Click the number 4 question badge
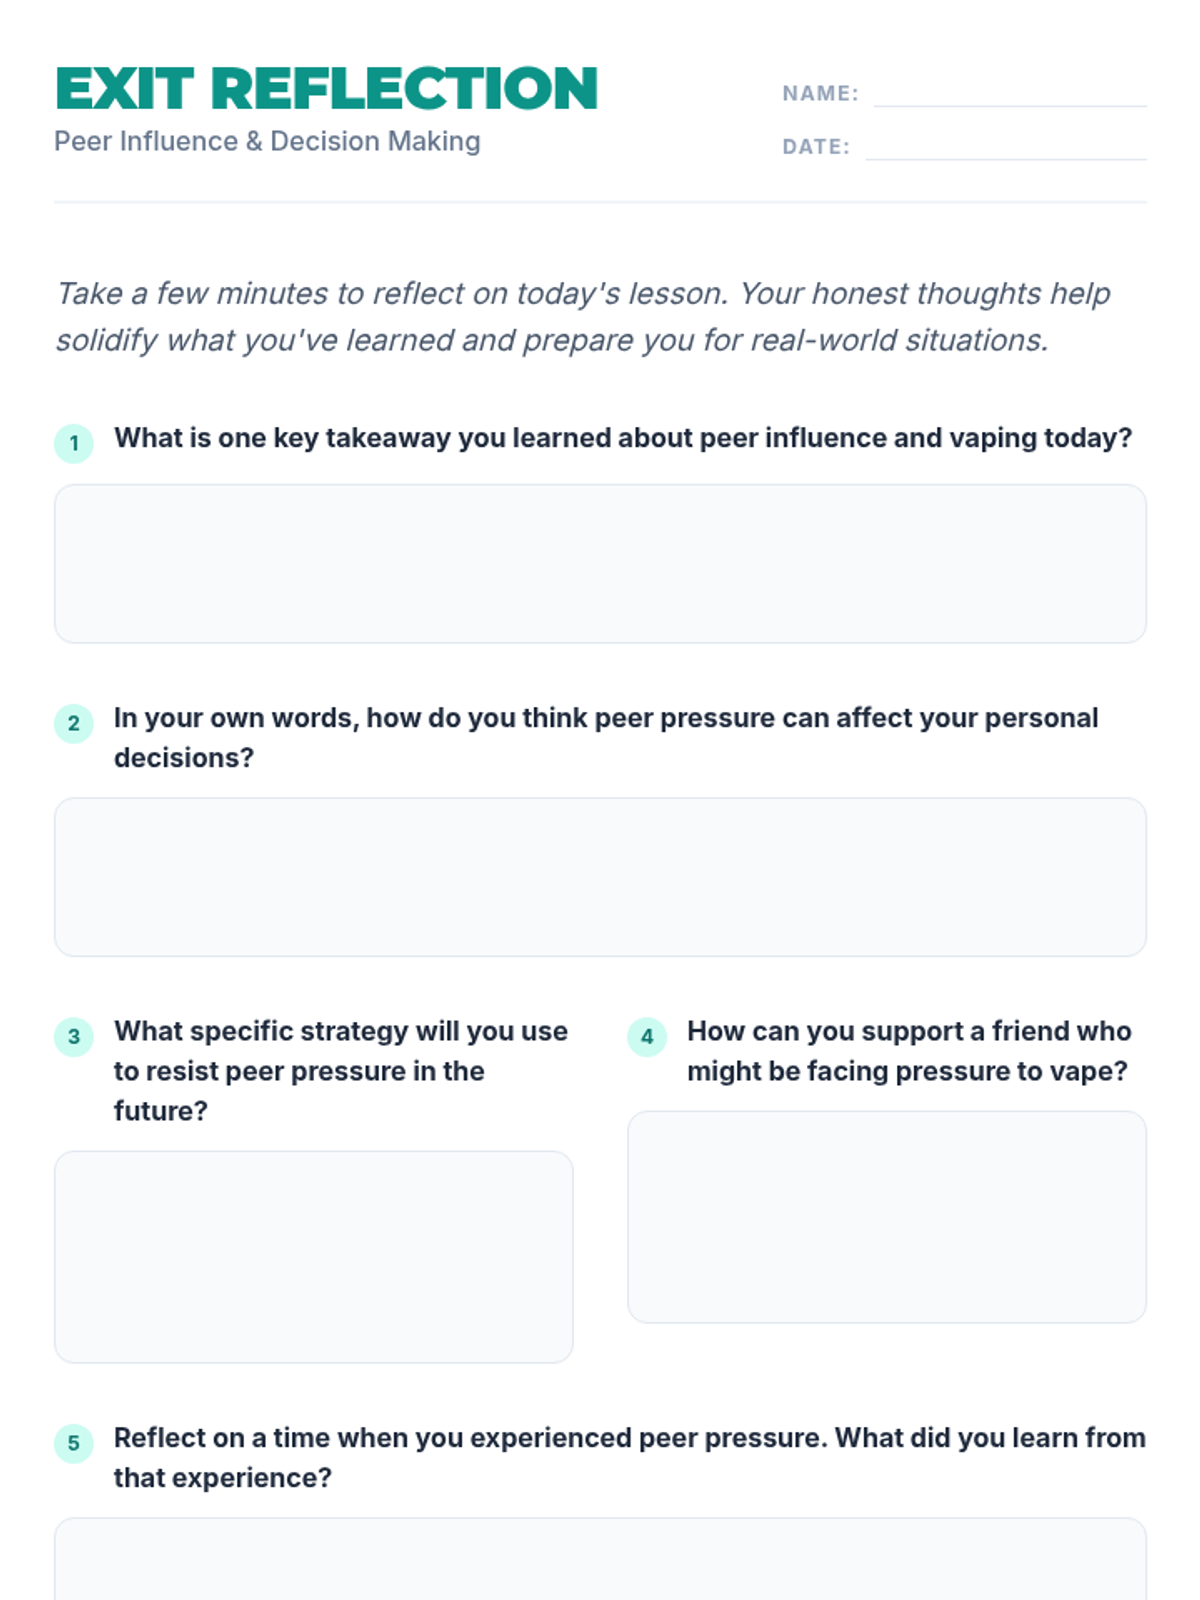 [x=647, y=1036]
